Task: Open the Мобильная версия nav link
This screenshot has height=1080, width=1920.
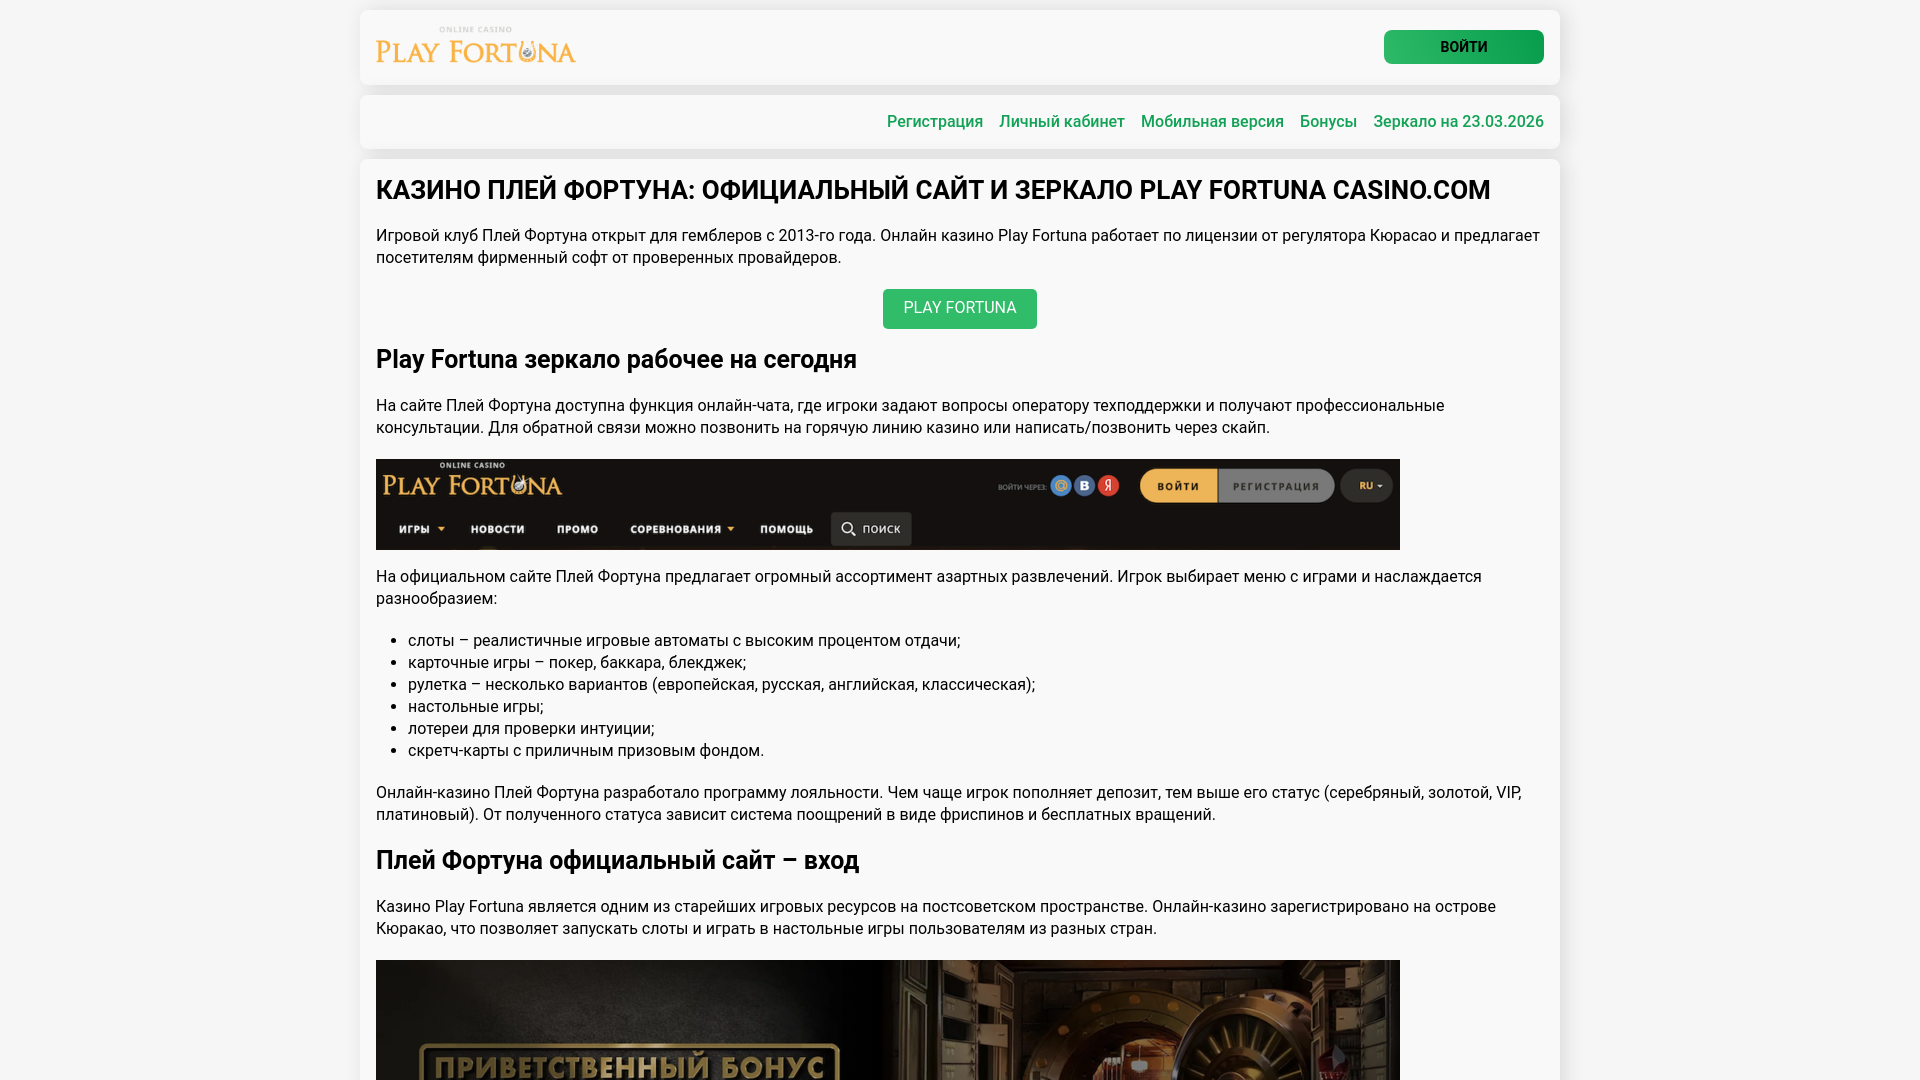Action: coord(1212,122)
